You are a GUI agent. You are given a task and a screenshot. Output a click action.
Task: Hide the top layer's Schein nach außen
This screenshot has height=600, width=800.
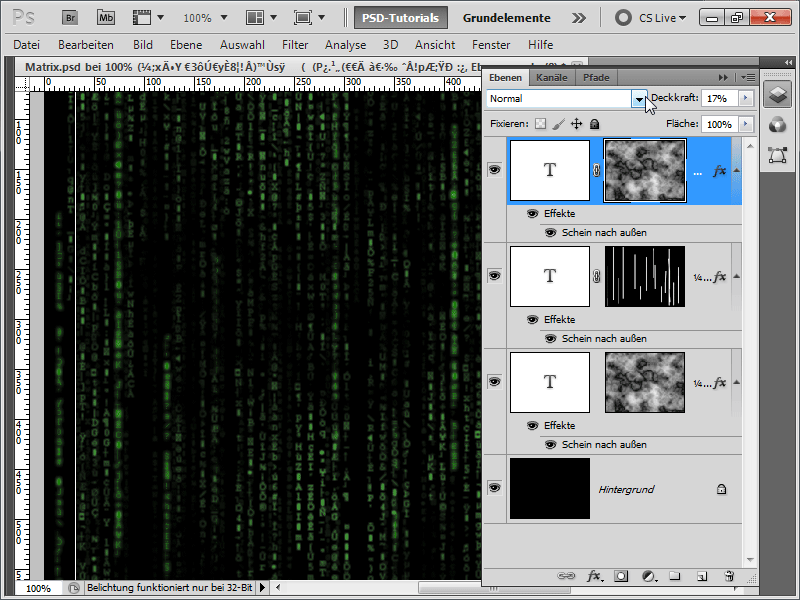551,233
